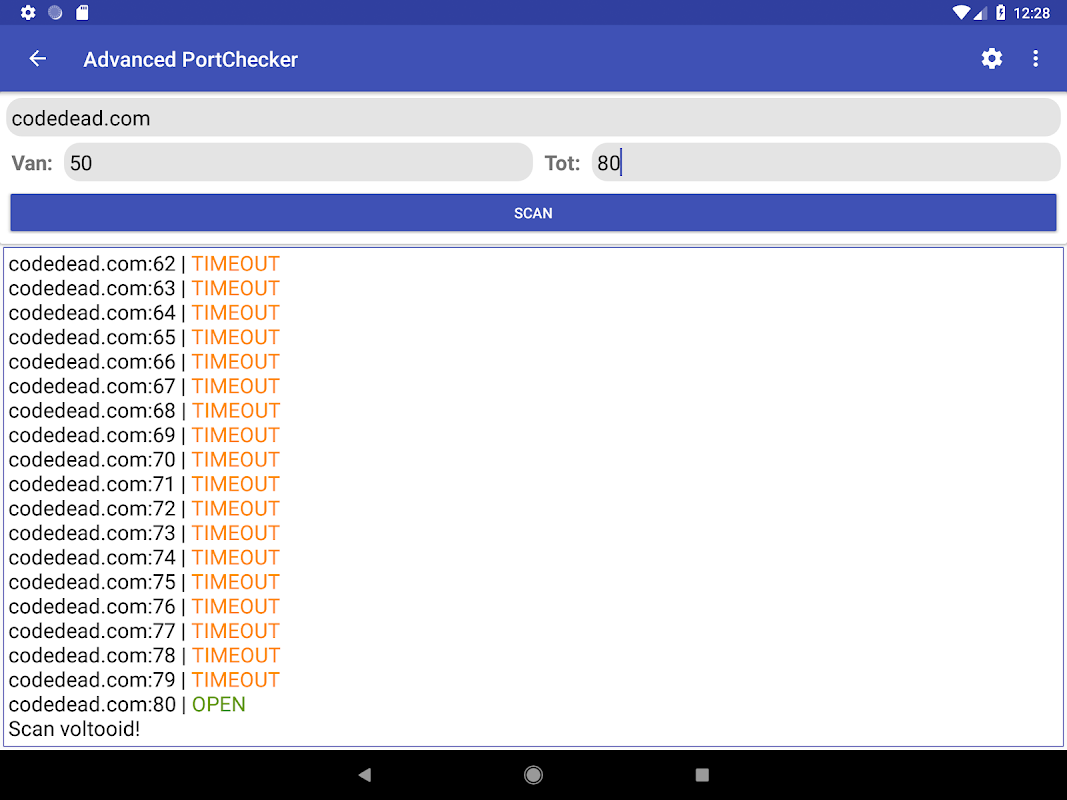Select the codedead.com:66 TIMEOUT result
The image size is (1067, 800).
[144, 362]
